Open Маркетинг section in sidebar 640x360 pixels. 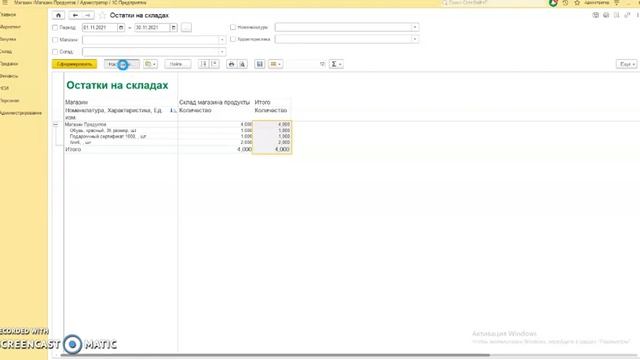click(x=10, y=27)
